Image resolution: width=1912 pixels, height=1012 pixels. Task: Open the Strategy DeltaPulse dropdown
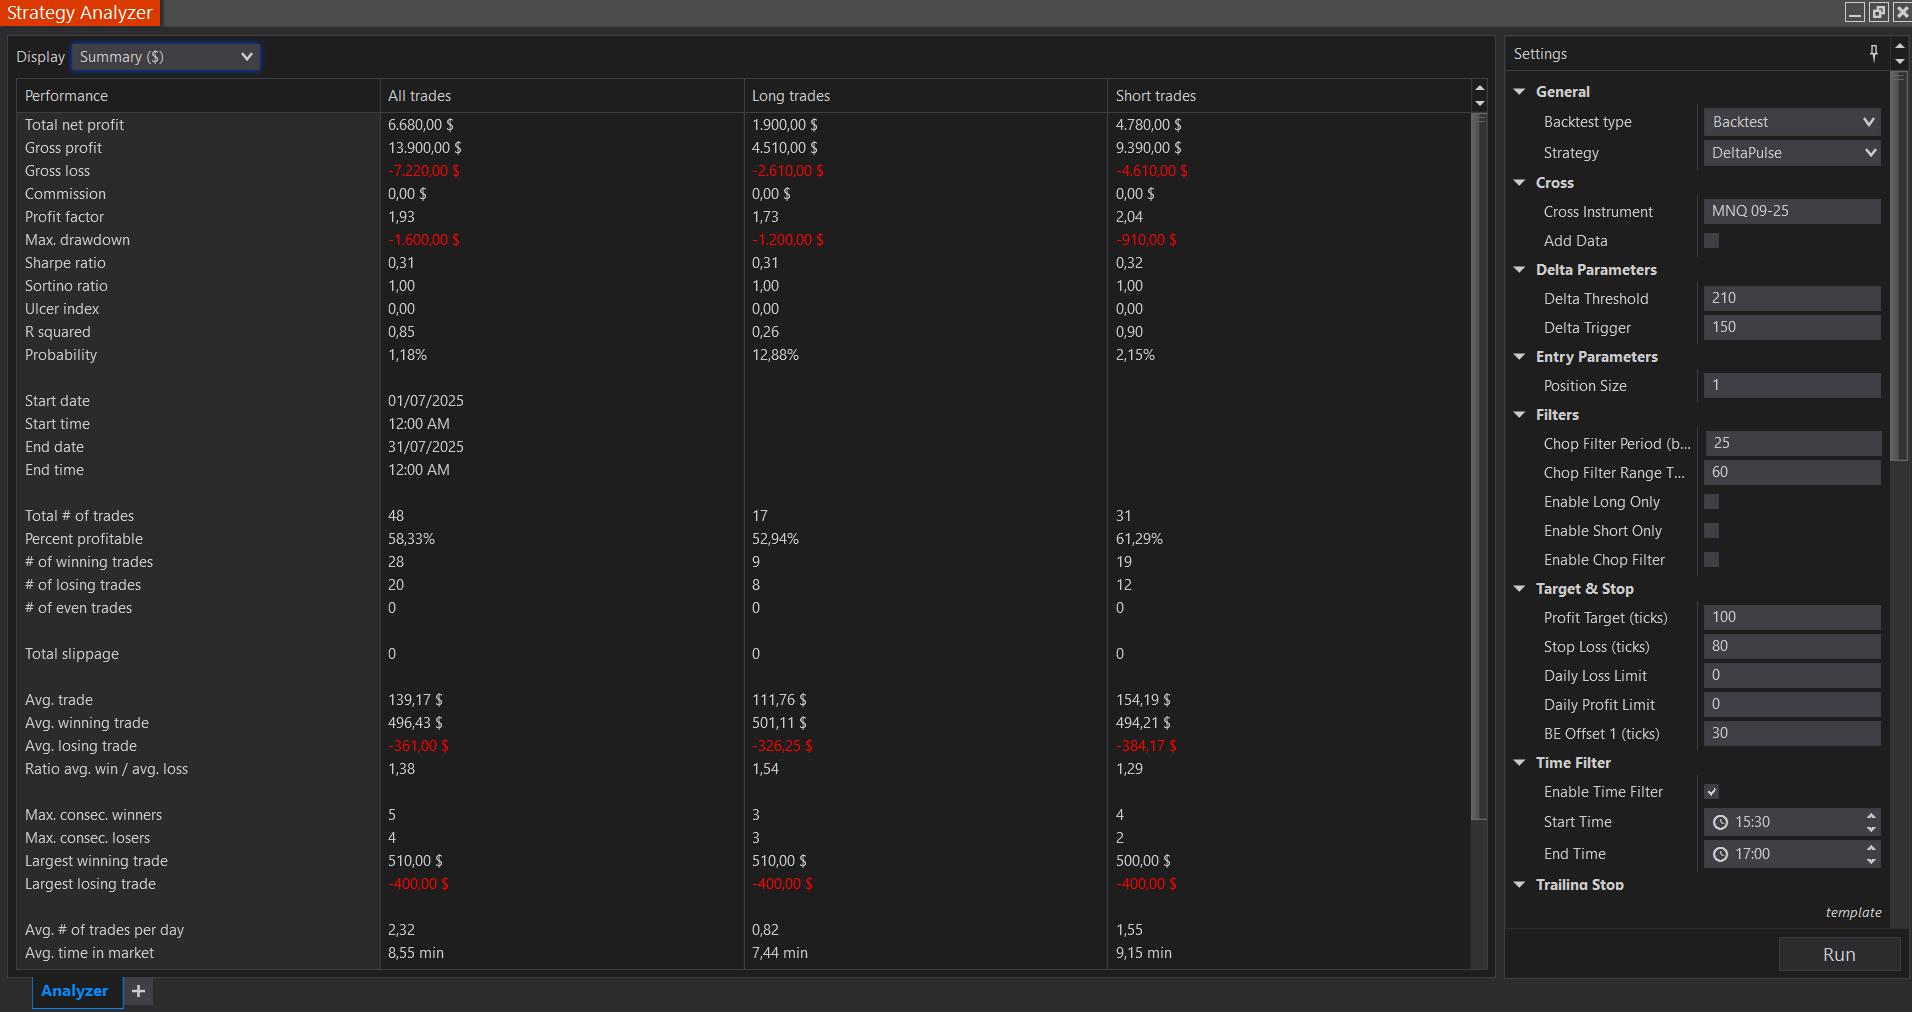[x=1792, y=153]
